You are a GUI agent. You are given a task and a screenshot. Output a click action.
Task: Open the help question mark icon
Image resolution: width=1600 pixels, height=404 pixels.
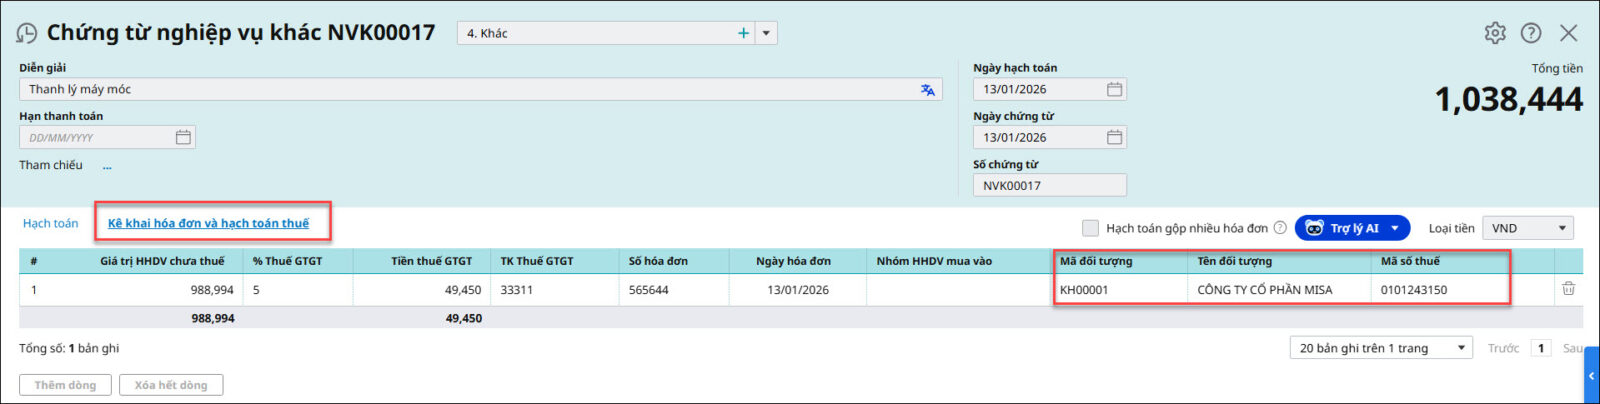coord(1531,33)
